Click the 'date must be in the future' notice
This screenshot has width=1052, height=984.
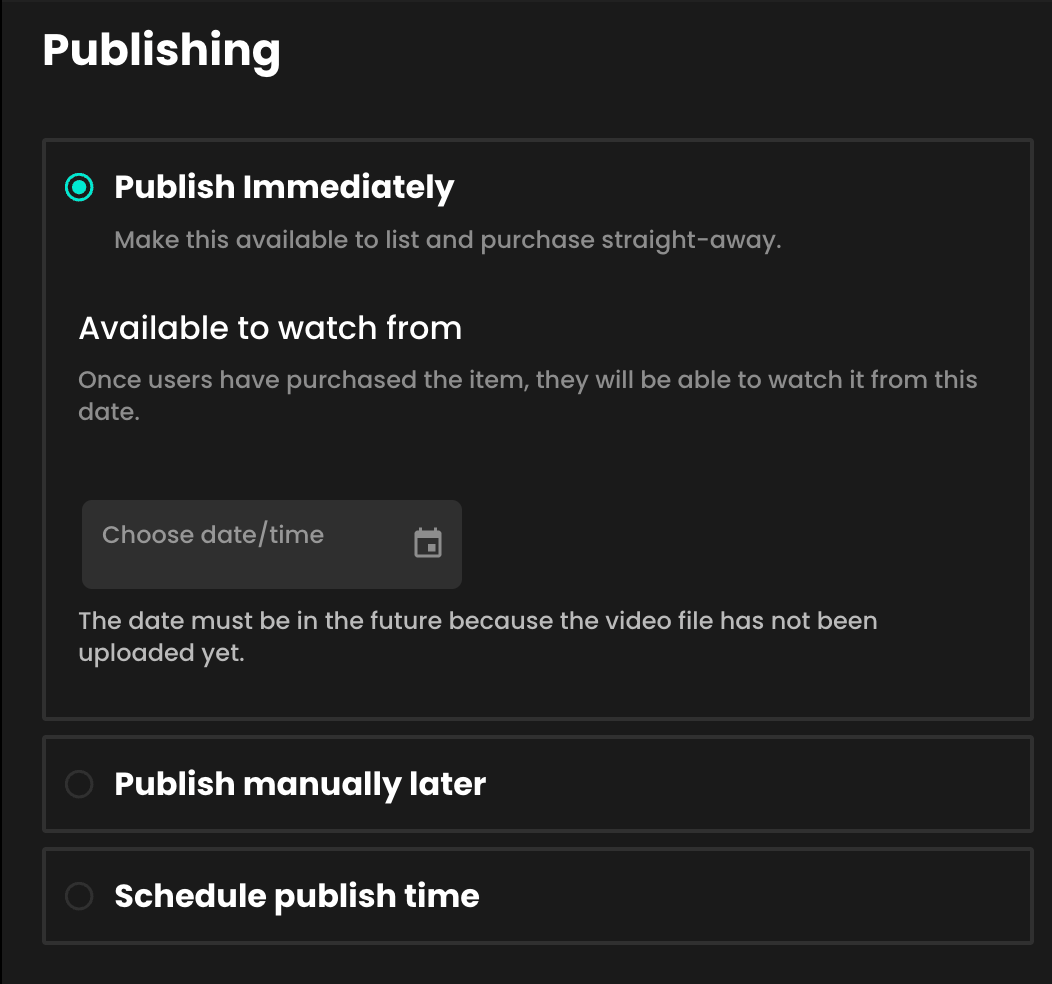pyautogui.click(x=478, y=637)
